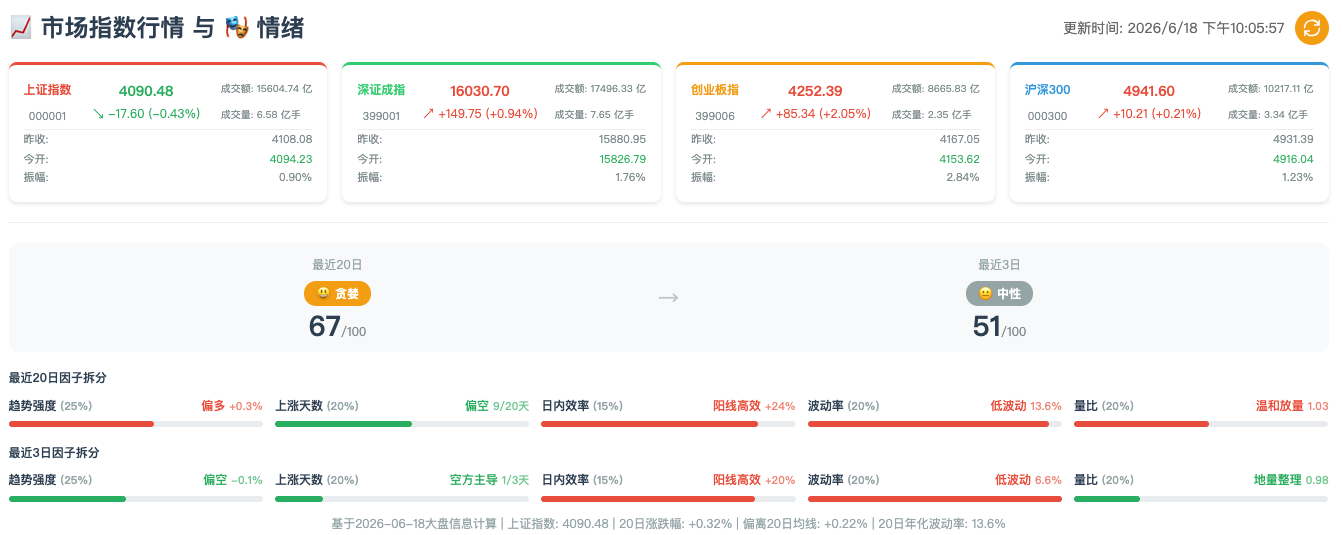Open the 沪深300 index card title
Screen dimensions: 1342x535
(x=1047, y=90)
